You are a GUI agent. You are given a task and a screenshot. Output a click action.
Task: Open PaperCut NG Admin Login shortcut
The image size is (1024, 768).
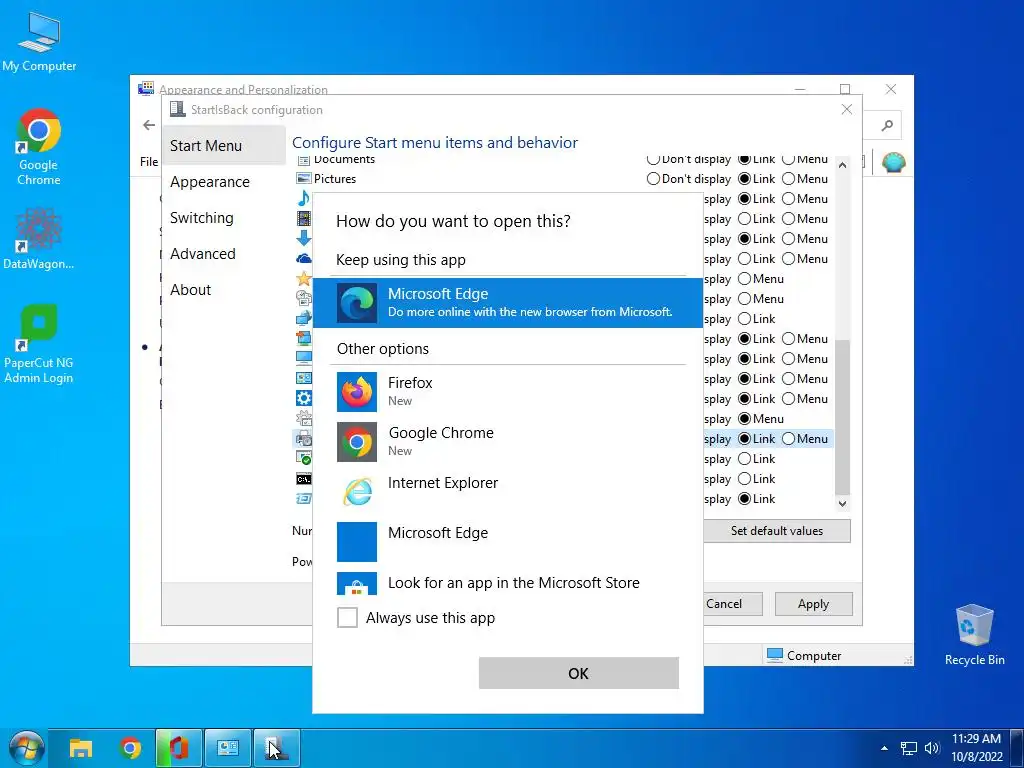[x=39, y=344]
